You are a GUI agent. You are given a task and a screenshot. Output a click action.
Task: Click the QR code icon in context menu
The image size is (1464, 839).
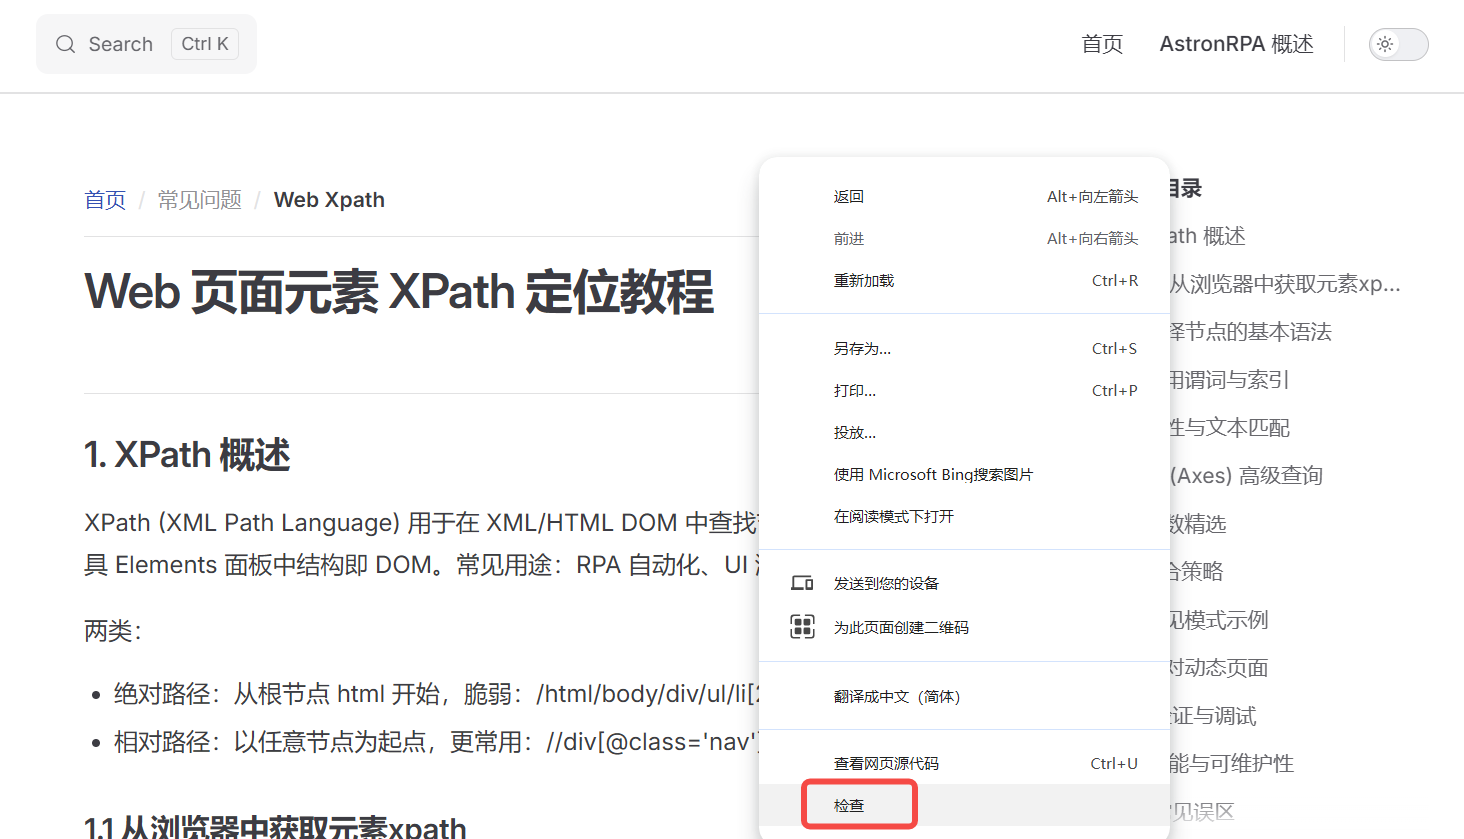pyautogui.click(x=802, y=627)
